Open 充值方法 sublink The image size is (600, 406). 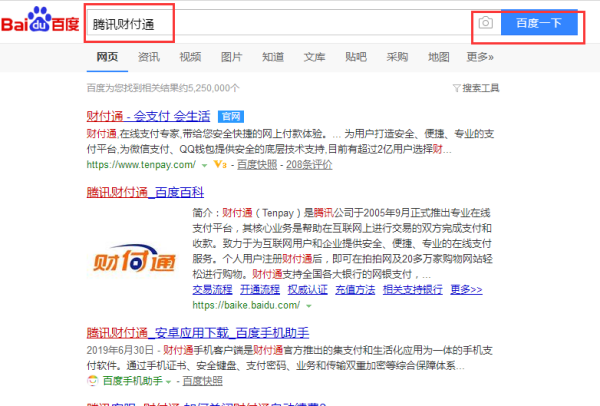click(355, 290)
